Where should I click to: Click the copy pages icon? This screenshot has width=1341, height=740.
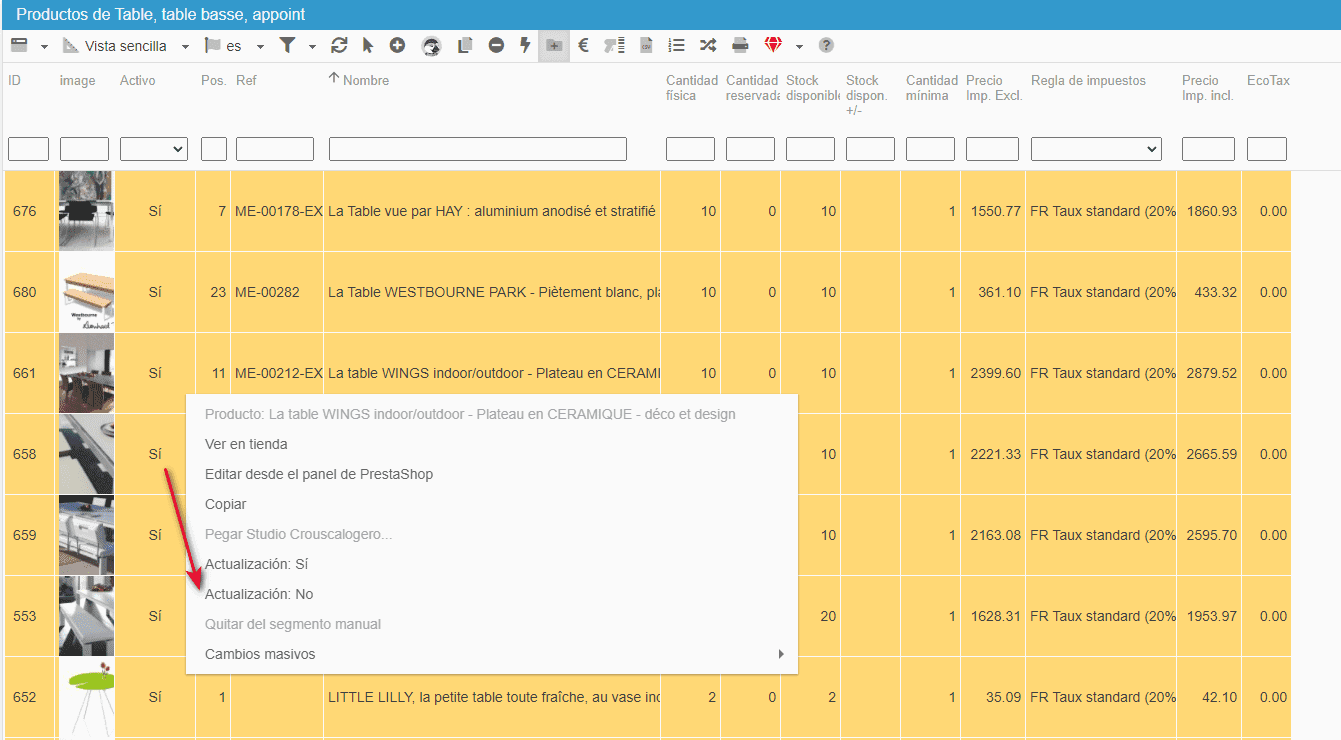coord(465,46)
